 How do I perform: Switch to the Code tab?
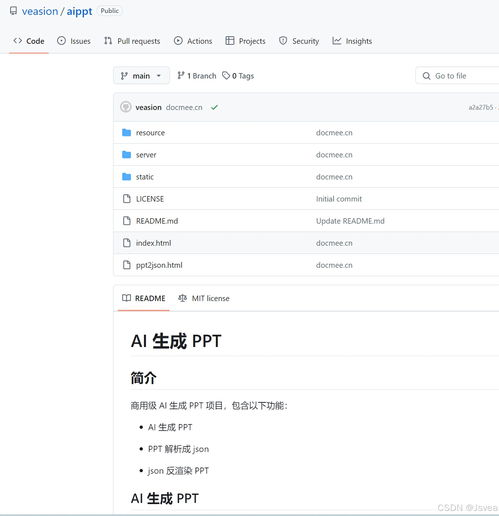click(x=29, y=41)
